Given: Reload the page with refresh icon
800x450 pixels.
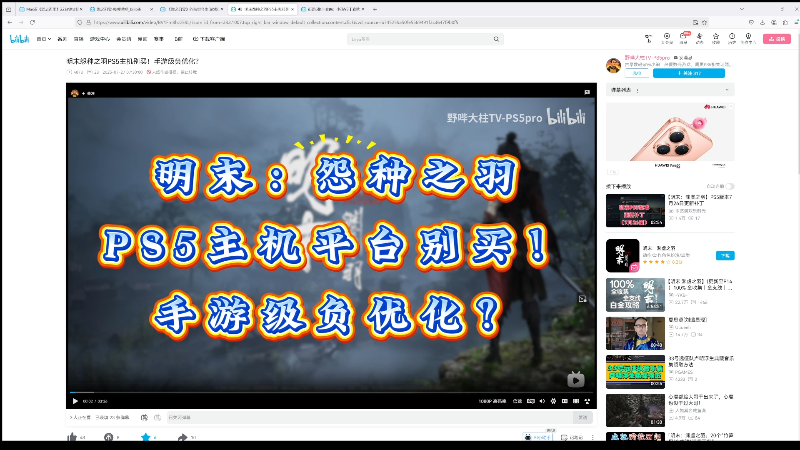Looking at the screenshot, I should click(x=32, y=22).
